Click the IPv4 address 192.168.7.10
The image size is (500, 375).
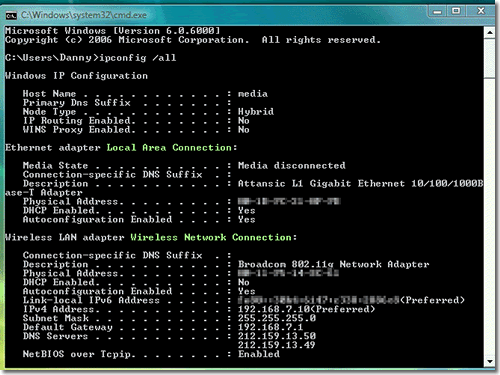(274, 309)
